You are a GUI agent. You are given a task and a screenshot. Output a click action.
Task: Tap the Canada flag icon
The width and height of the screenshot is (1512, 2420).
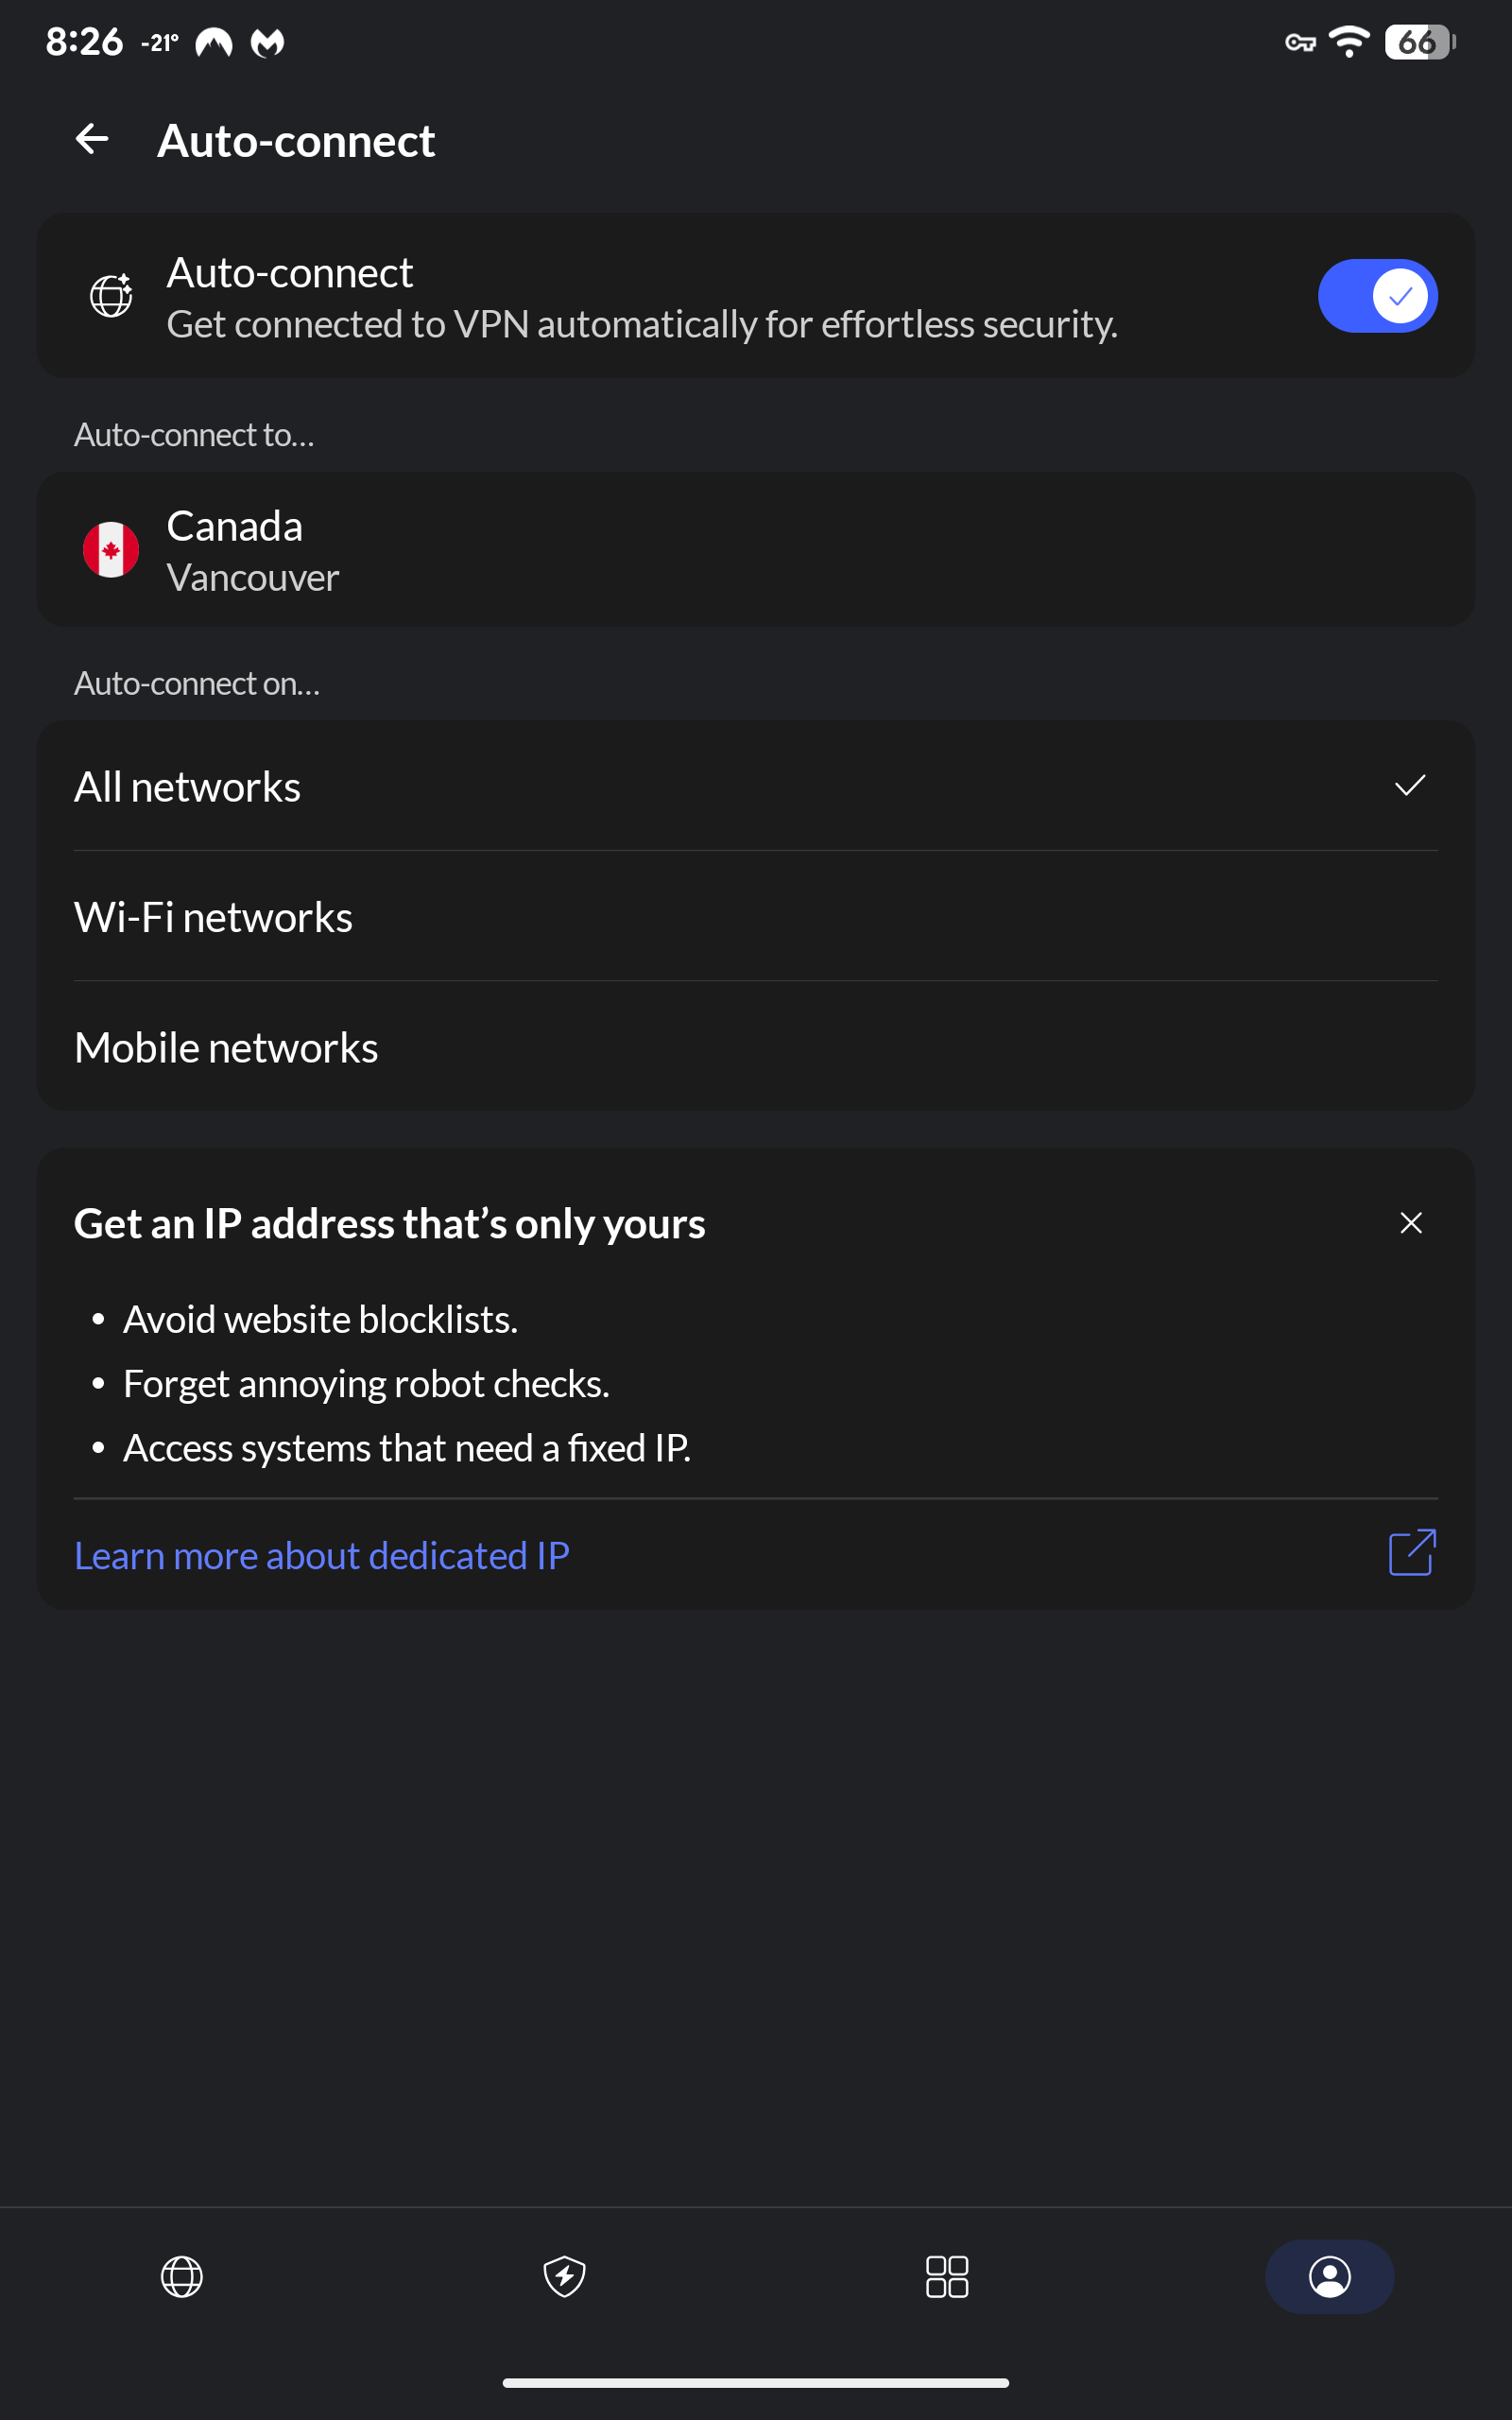(x=111, y=549)
